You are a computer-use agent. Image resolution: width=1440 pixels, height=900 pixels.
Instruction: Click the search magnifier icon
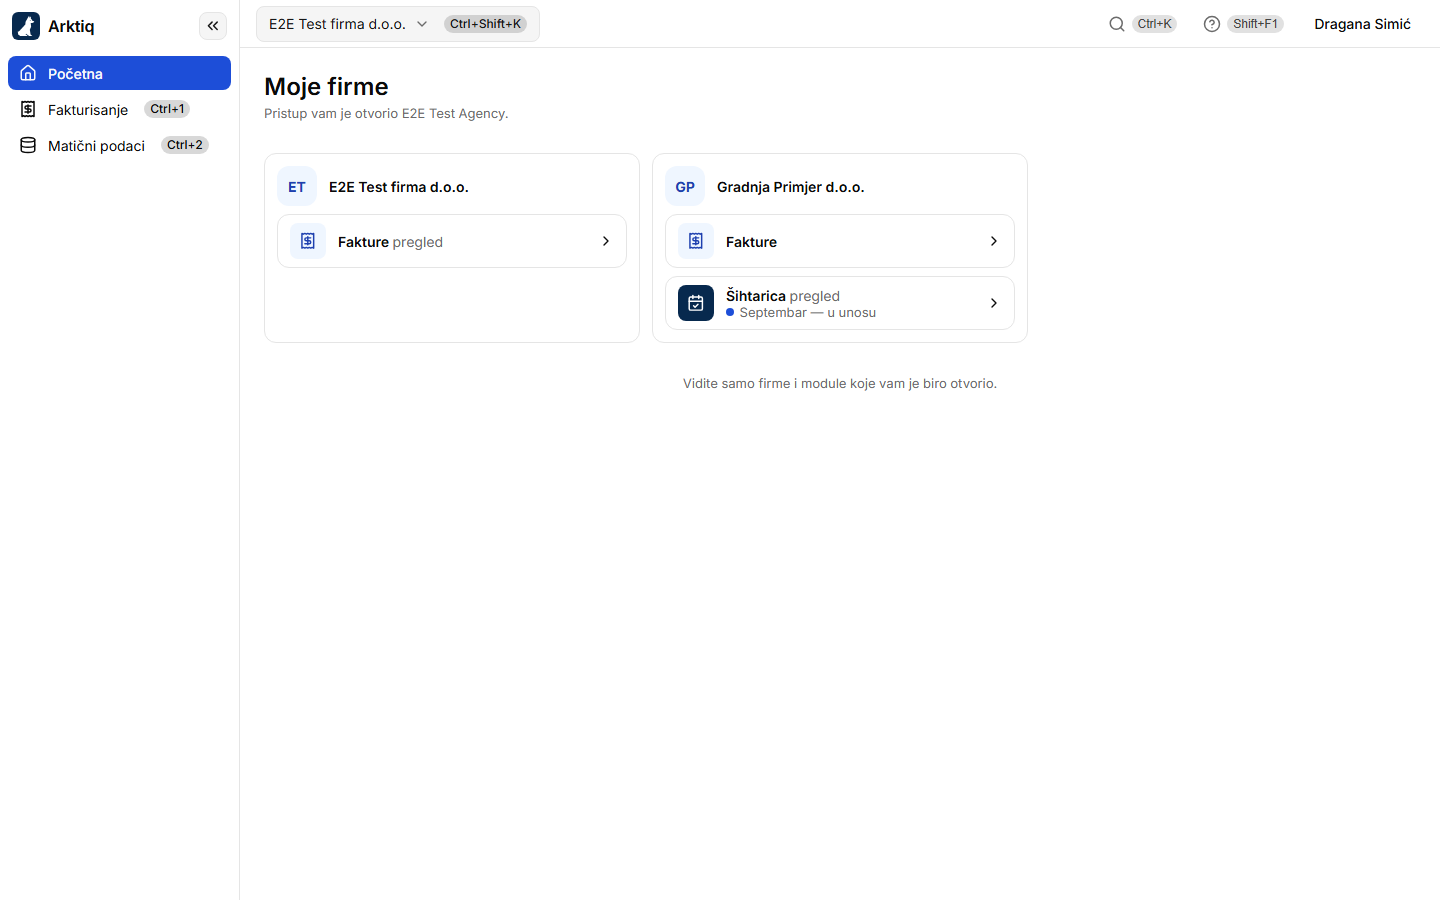click(x=1117, y=24)
